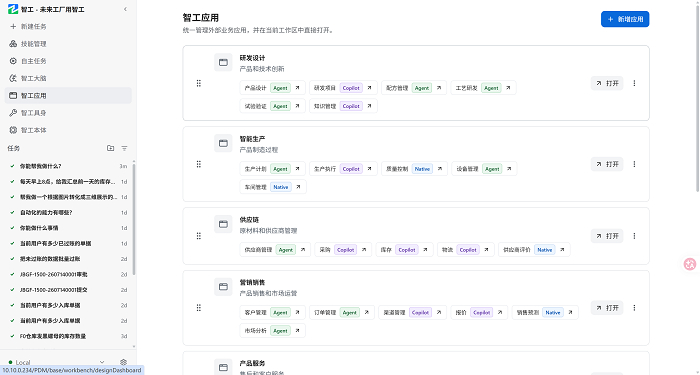700x375 pixels.
Task: Open the 配方管理 Agent chip
Action: point(414,88)
